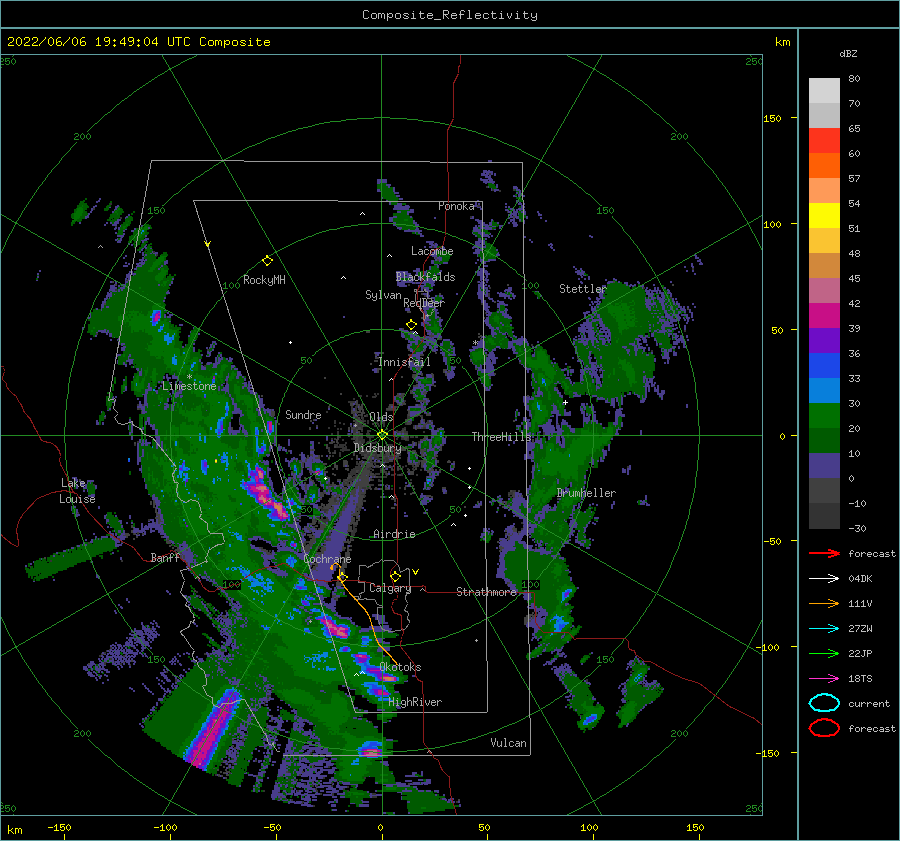Image resolution: width=900 pixels, height=841 pixels.
Task: Select the magenta 39–42 dBZ swatch
Action: (x=824, y=316)
